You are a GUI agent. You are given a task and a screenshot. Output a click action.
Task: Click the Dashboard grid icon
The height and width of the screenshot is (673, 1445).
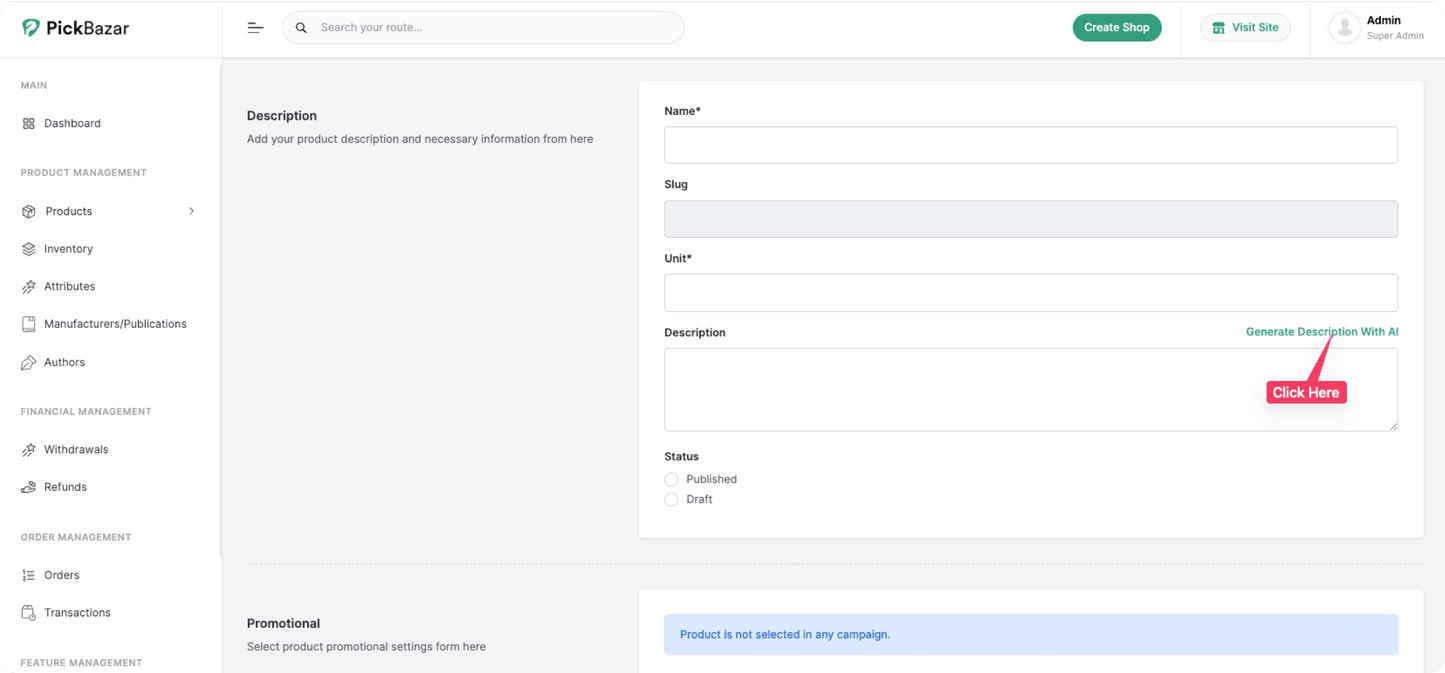(x=28, y=124)
